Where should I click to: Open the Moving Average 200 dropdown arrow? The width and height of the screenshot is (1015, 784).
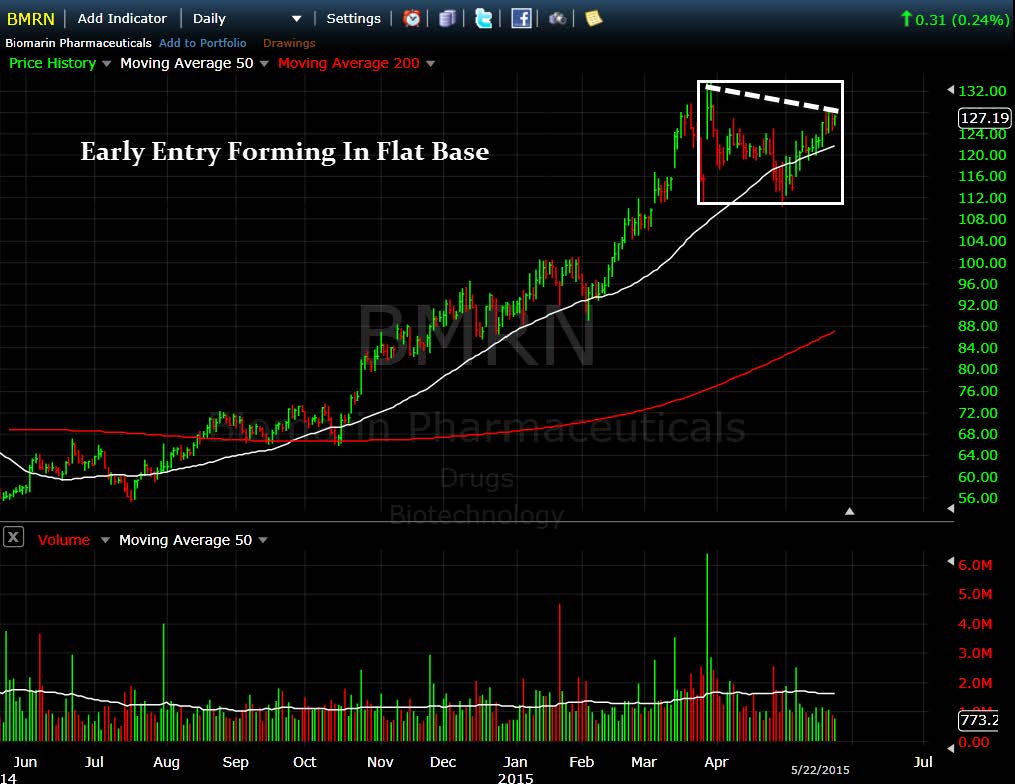click(x=430, y=63)
